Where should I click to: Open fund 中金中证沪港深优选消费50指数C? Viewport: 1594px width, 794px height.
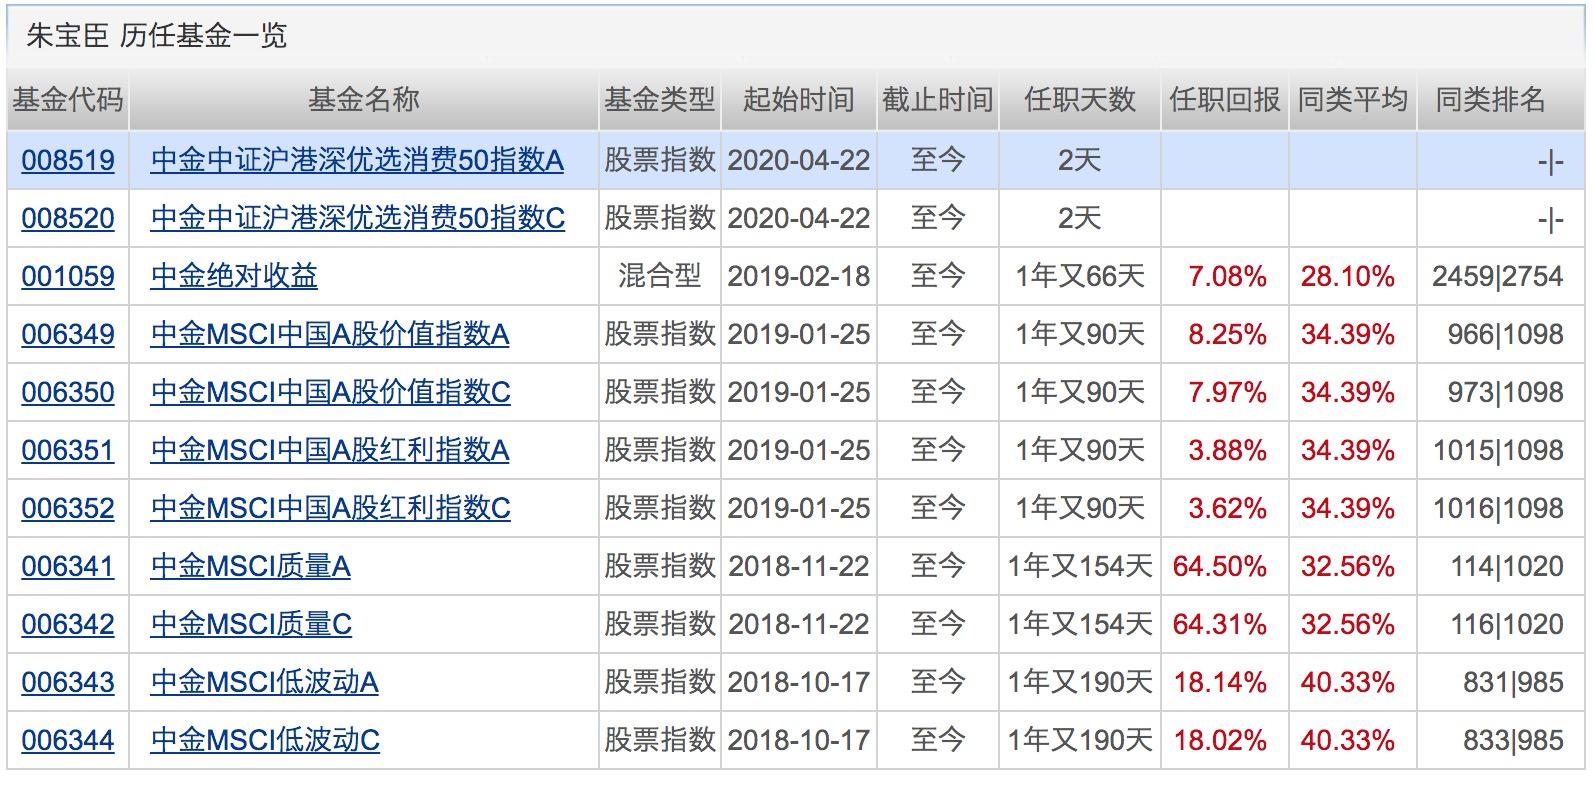click(358, 218)
